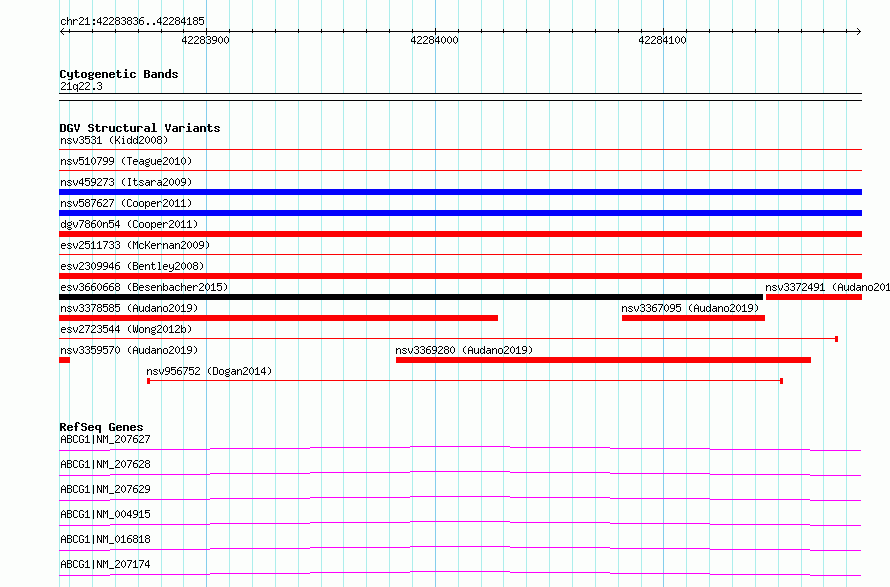
Task: Click the nsv587627 (Cooper2011) variant label
Action: (x=126, y=203)
